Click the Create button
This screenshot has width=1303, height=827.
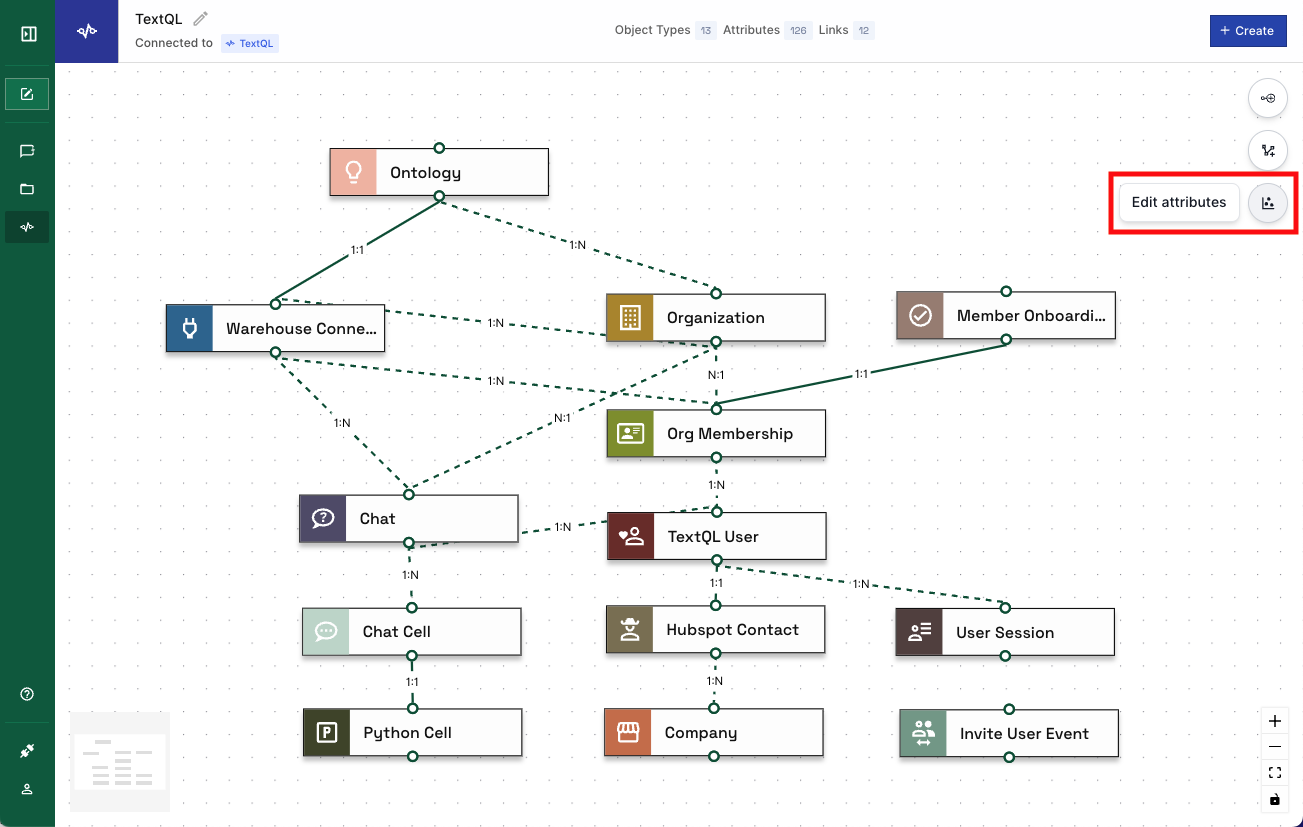click(1248, 31)
